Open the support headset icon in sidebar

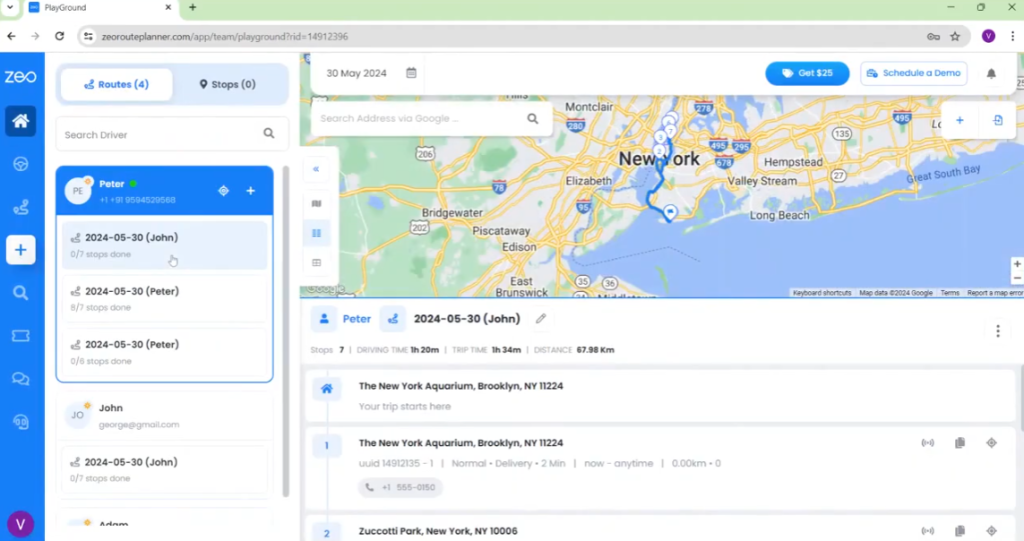(20, 422)
